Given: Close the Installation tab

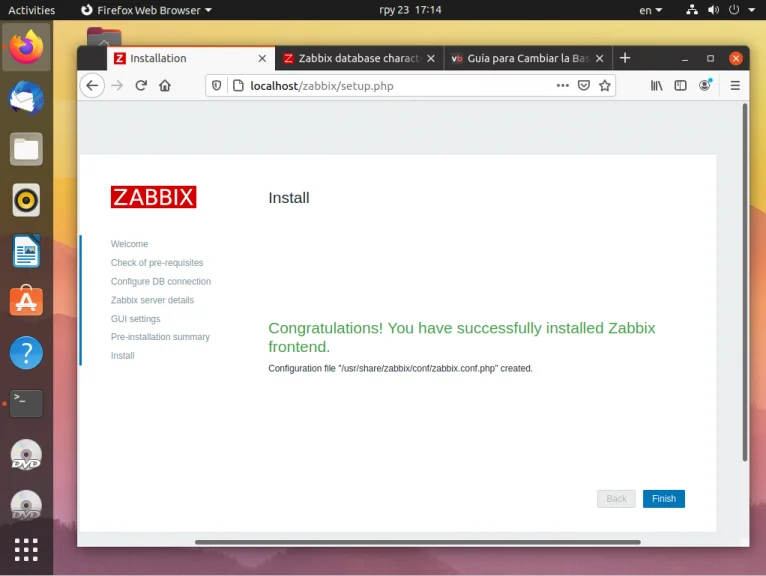Looking at the screenshot, I should pyautogui.click(x=262, y=59).
